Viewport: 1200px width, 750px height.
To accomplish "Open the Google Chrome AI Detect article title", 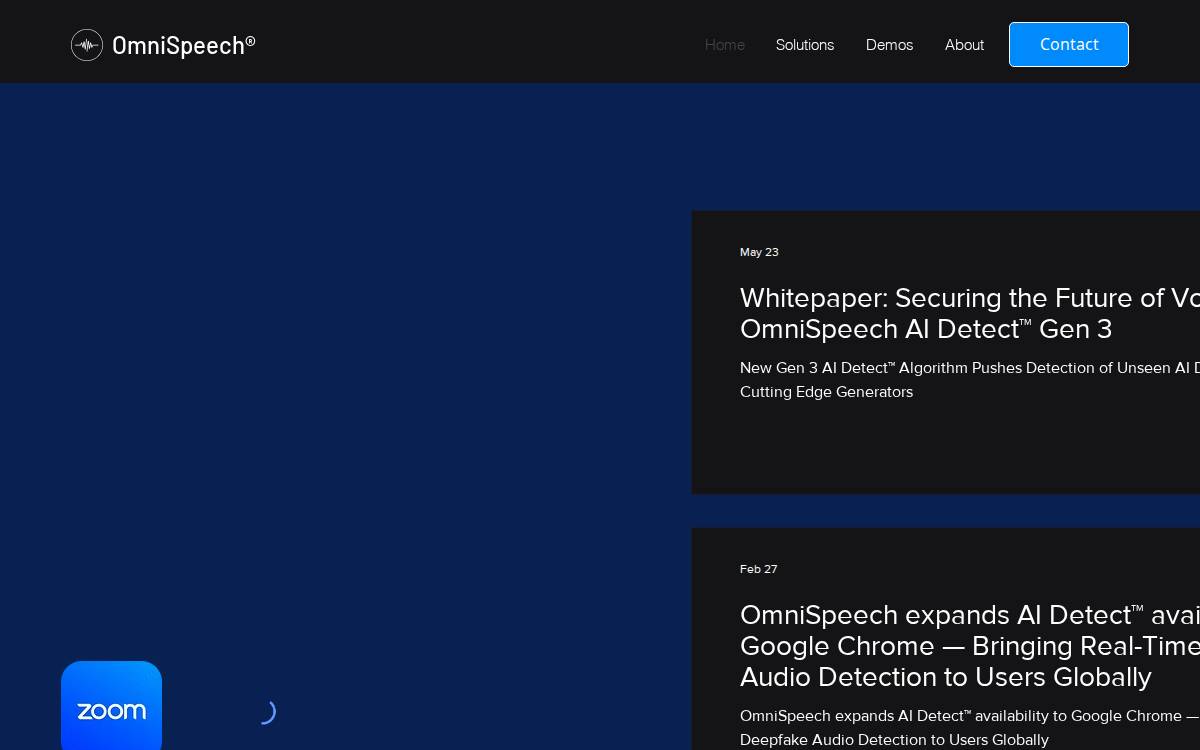I will point(970,645).
